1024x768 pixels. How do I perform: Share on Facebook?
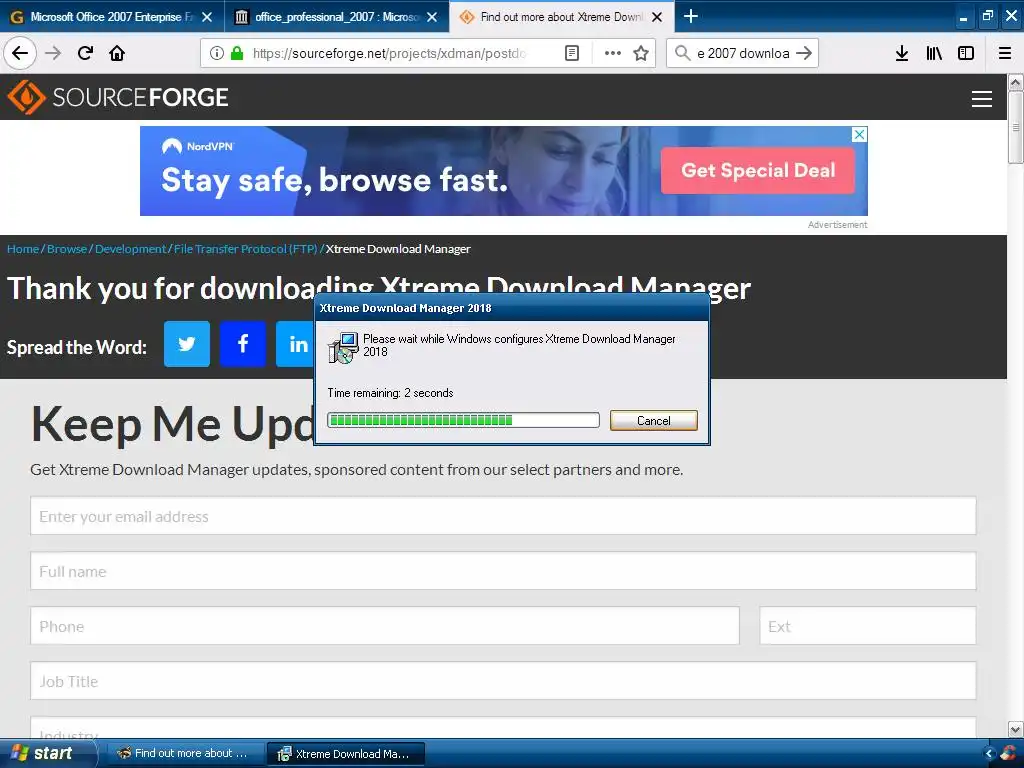click(x=243, y=344)
